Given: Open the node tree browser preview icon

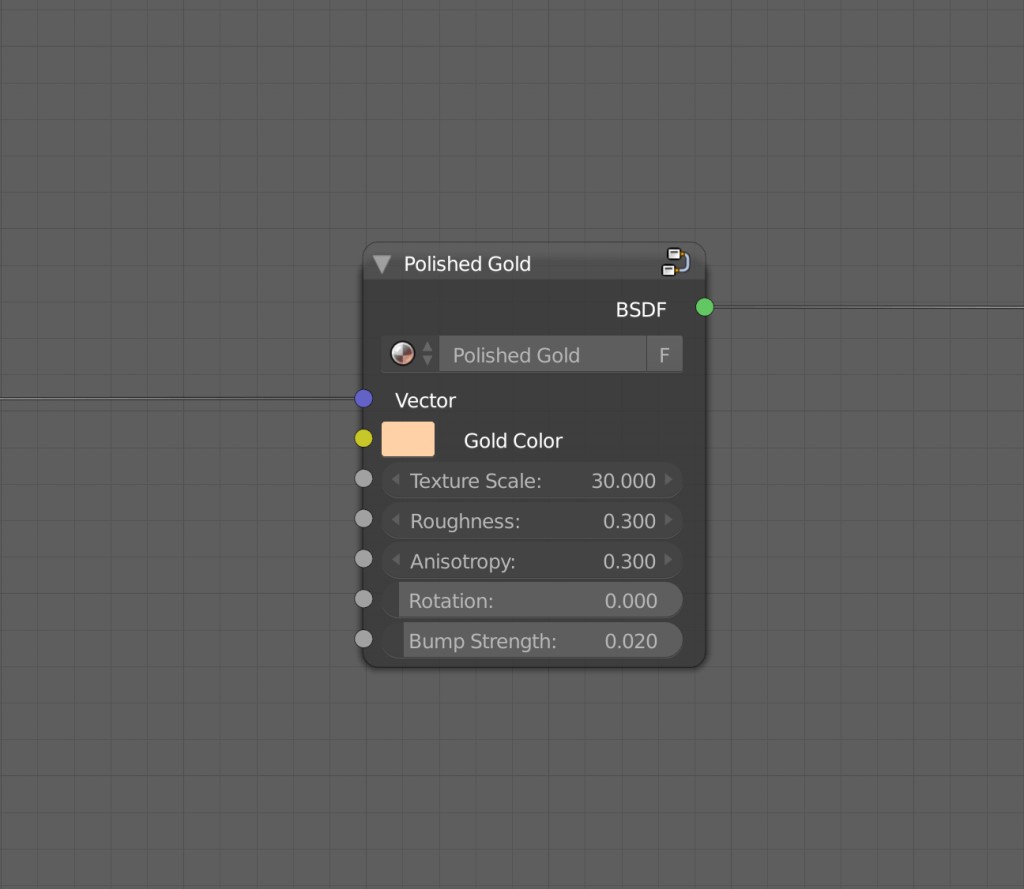Looking at the screenshot, I should pyautogui.click(x=404, y=354).
